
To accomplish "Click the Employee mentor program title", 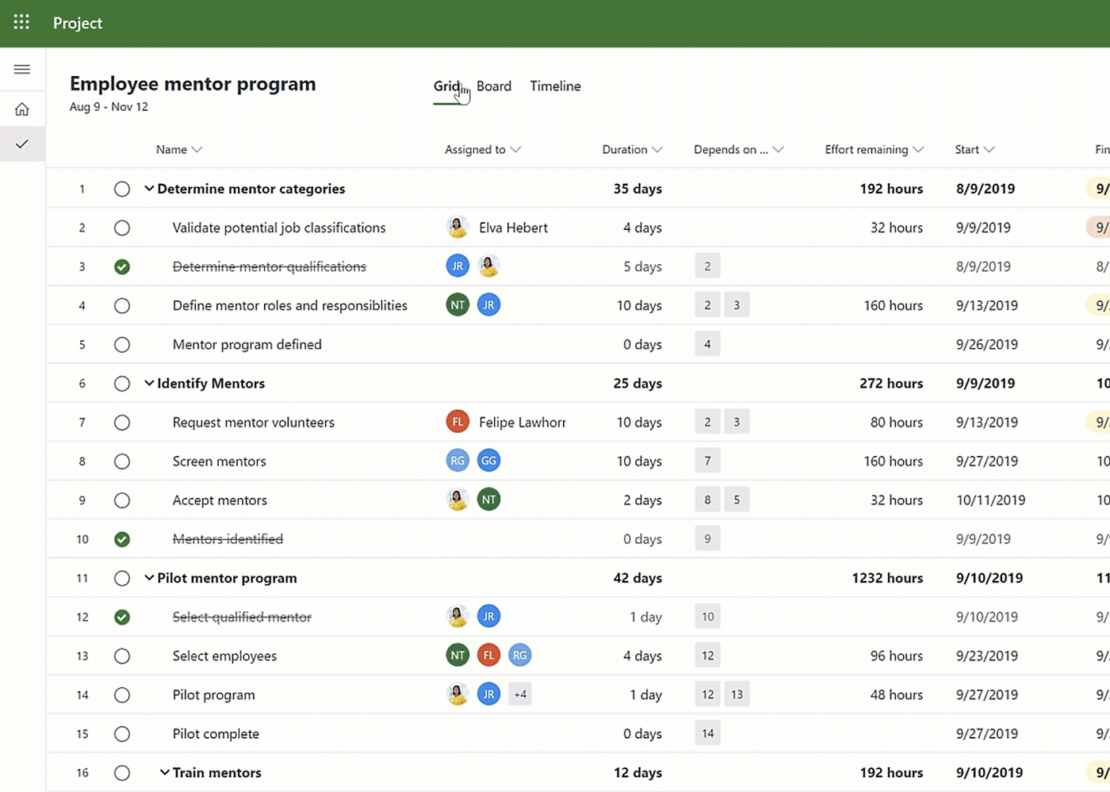I will point(192,84).
